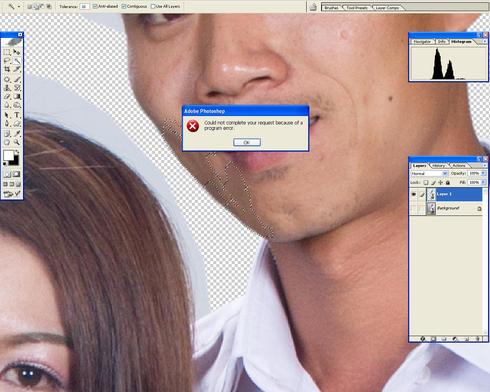490x392 pixels.
Task: Open the Layers palette options menu
Action: [485, 165]
